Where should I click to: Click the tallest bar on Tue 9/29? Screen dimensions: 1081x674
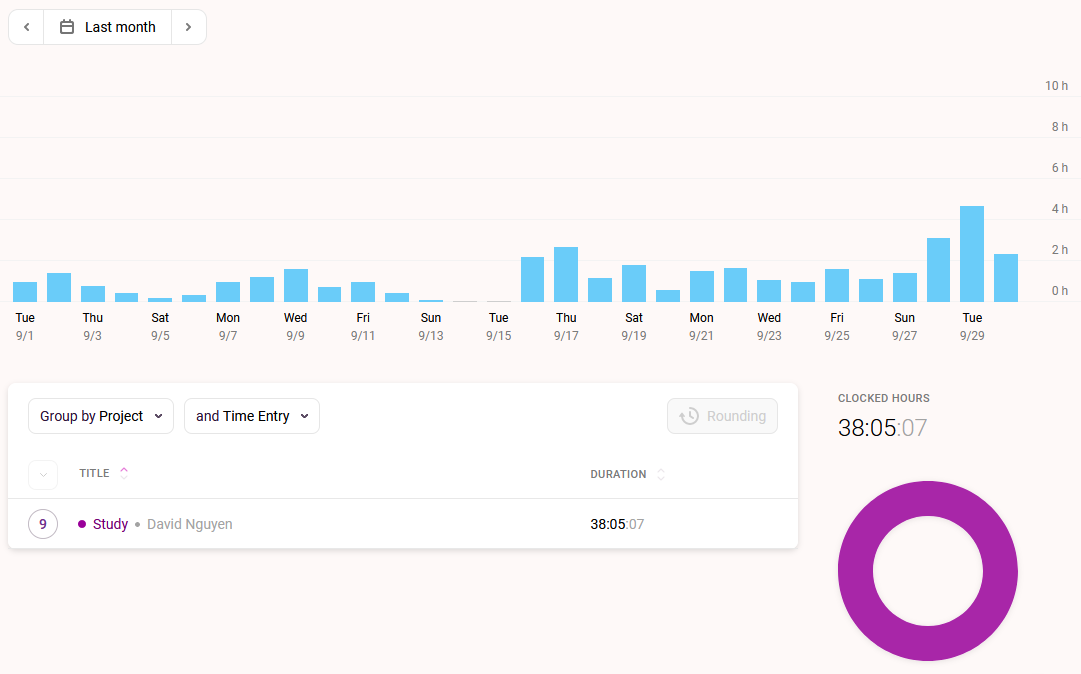972,254
